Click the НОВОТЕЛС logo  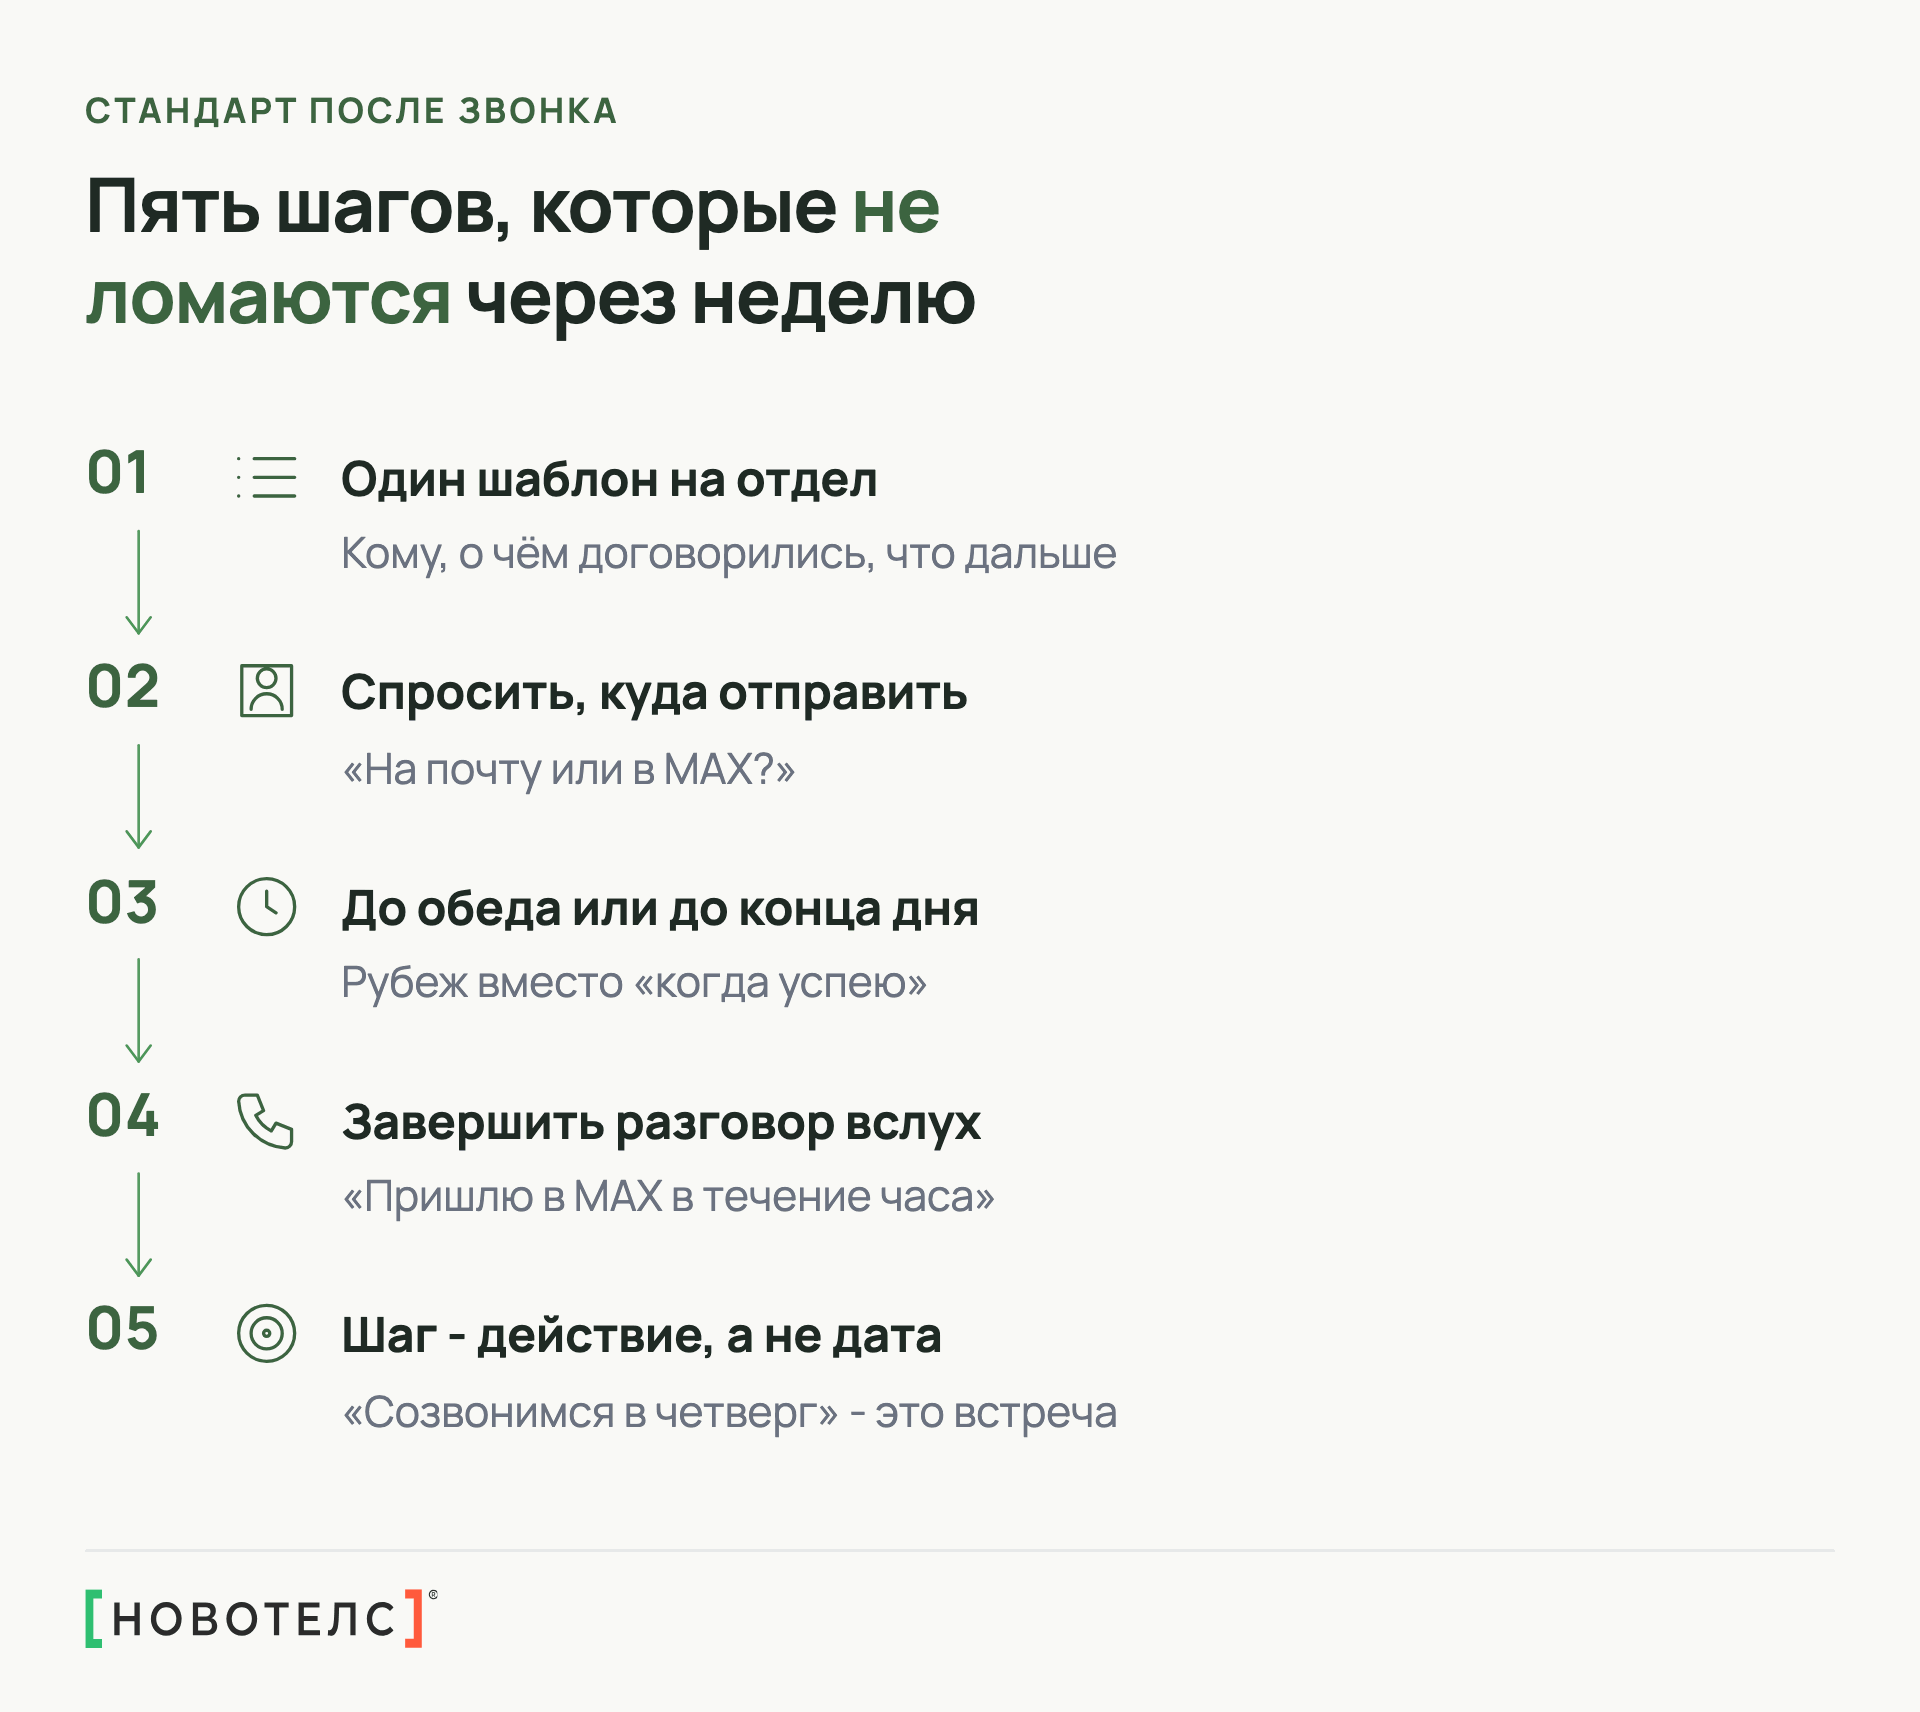click(x=261, y=1618)
